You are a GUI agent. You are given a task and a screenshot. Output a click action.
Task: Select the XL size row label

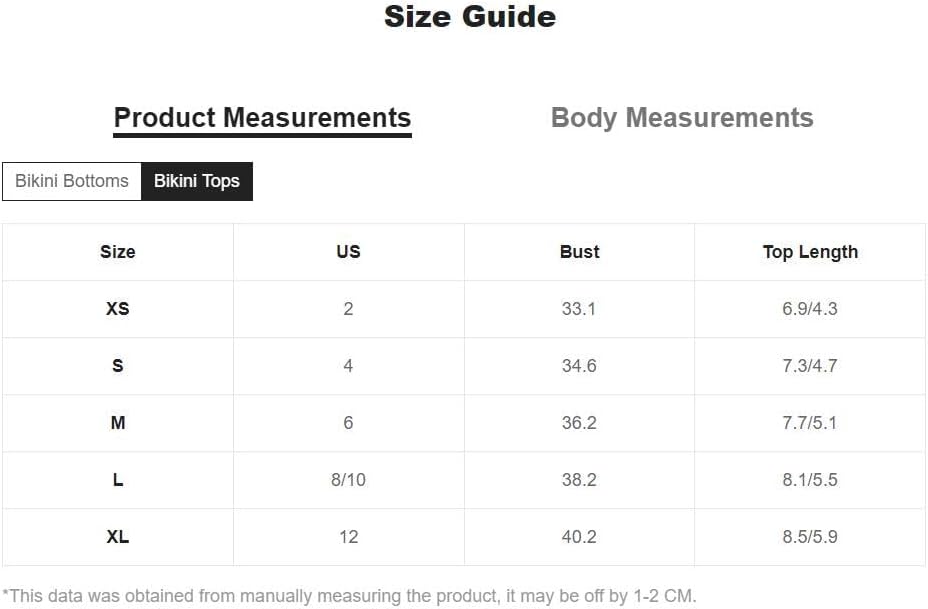point(118,537)
